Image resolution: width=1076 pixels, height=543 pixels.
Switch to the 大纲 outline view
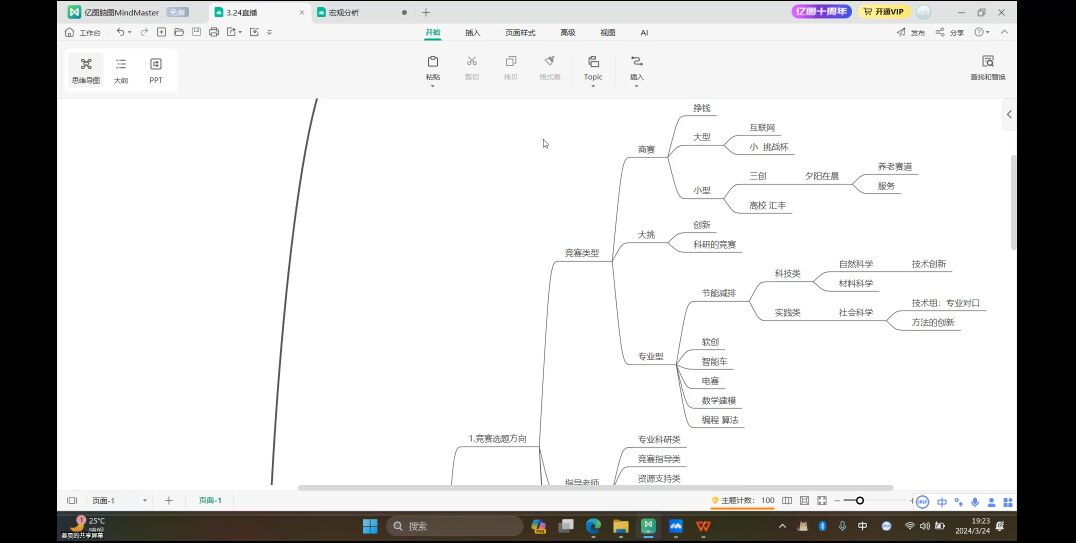pyautogui.click(x=121, y=70)
